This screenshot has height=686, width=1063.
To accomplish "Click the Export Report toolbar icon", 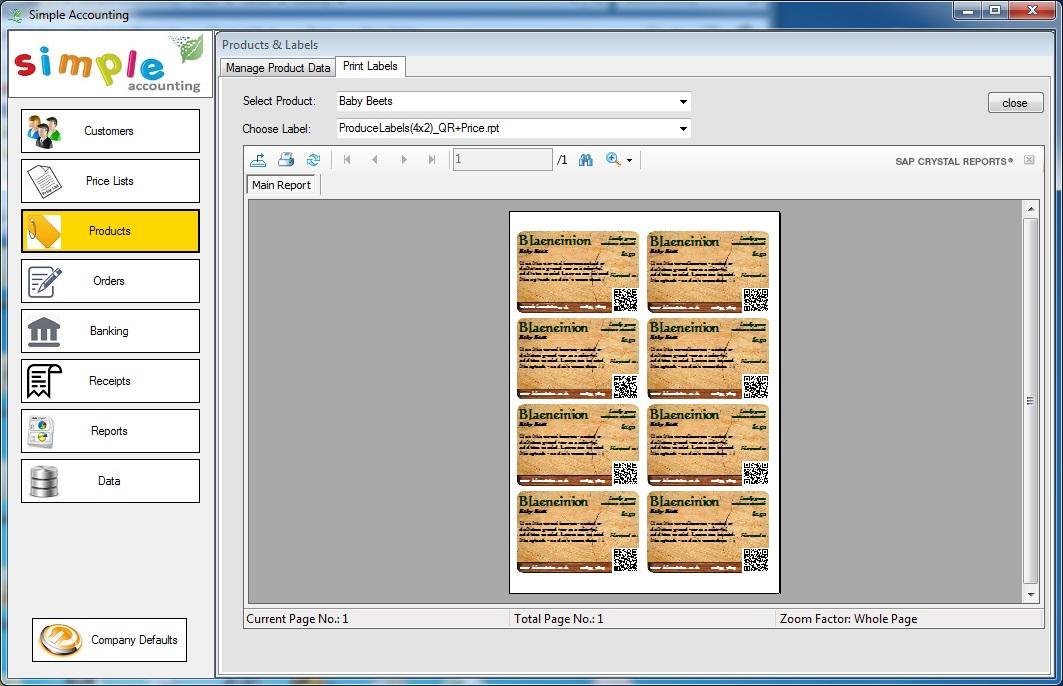I will point(258,160).
